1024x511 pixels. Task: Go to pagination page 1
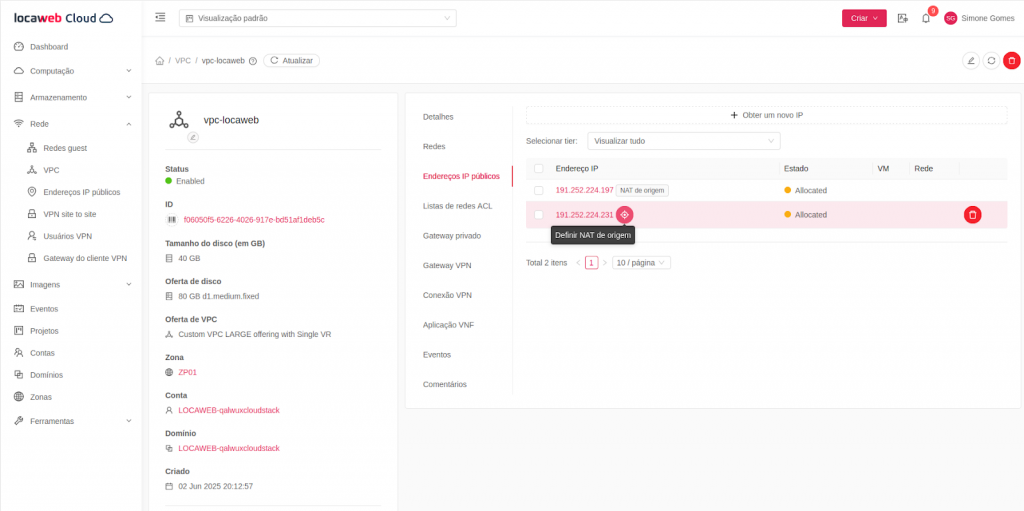pyautogui.click(x=592, y=263)
